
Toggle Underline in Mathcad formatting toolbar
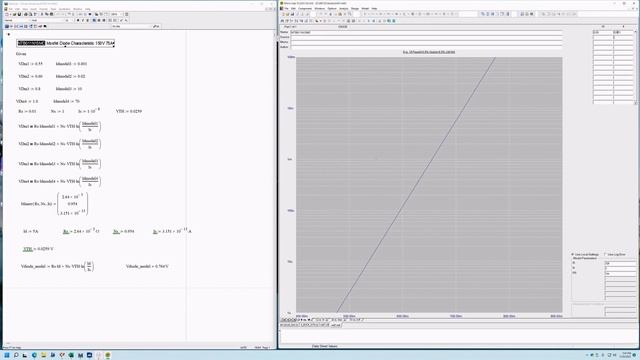click(x=88, y=20)
